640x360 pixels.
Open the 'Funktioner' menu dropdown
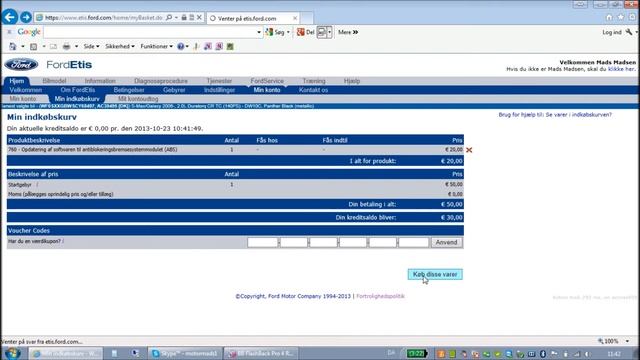pyautogui.click(x=156, y=47)
